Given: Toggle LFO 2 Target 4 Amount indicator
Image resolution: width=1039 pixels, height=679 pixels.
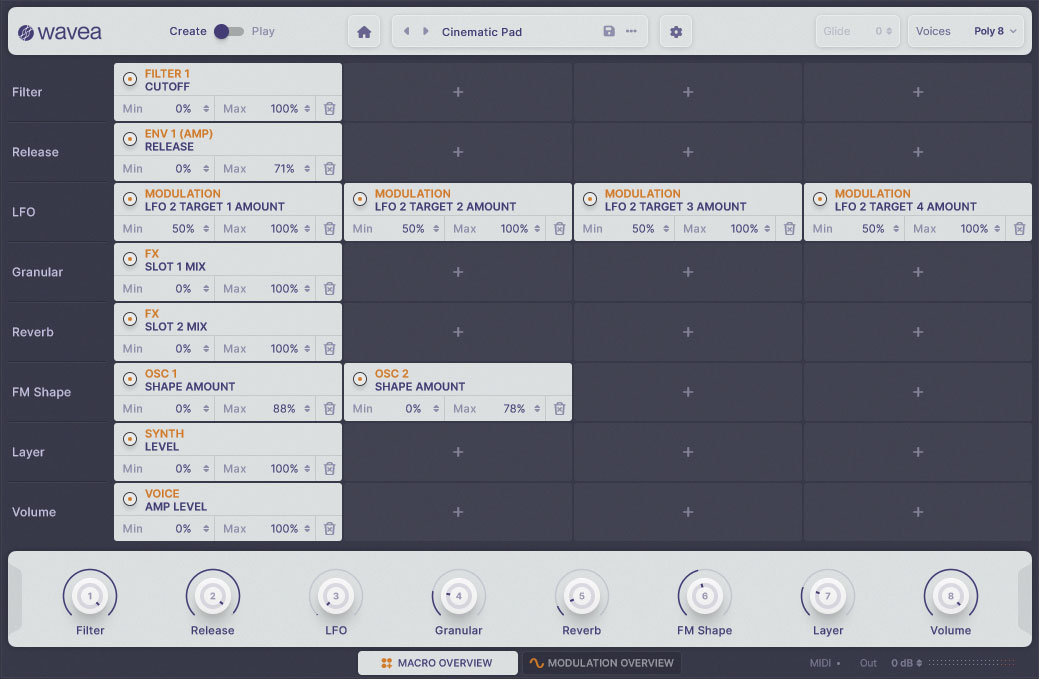Looking at the screenshot, I should 820,199.
